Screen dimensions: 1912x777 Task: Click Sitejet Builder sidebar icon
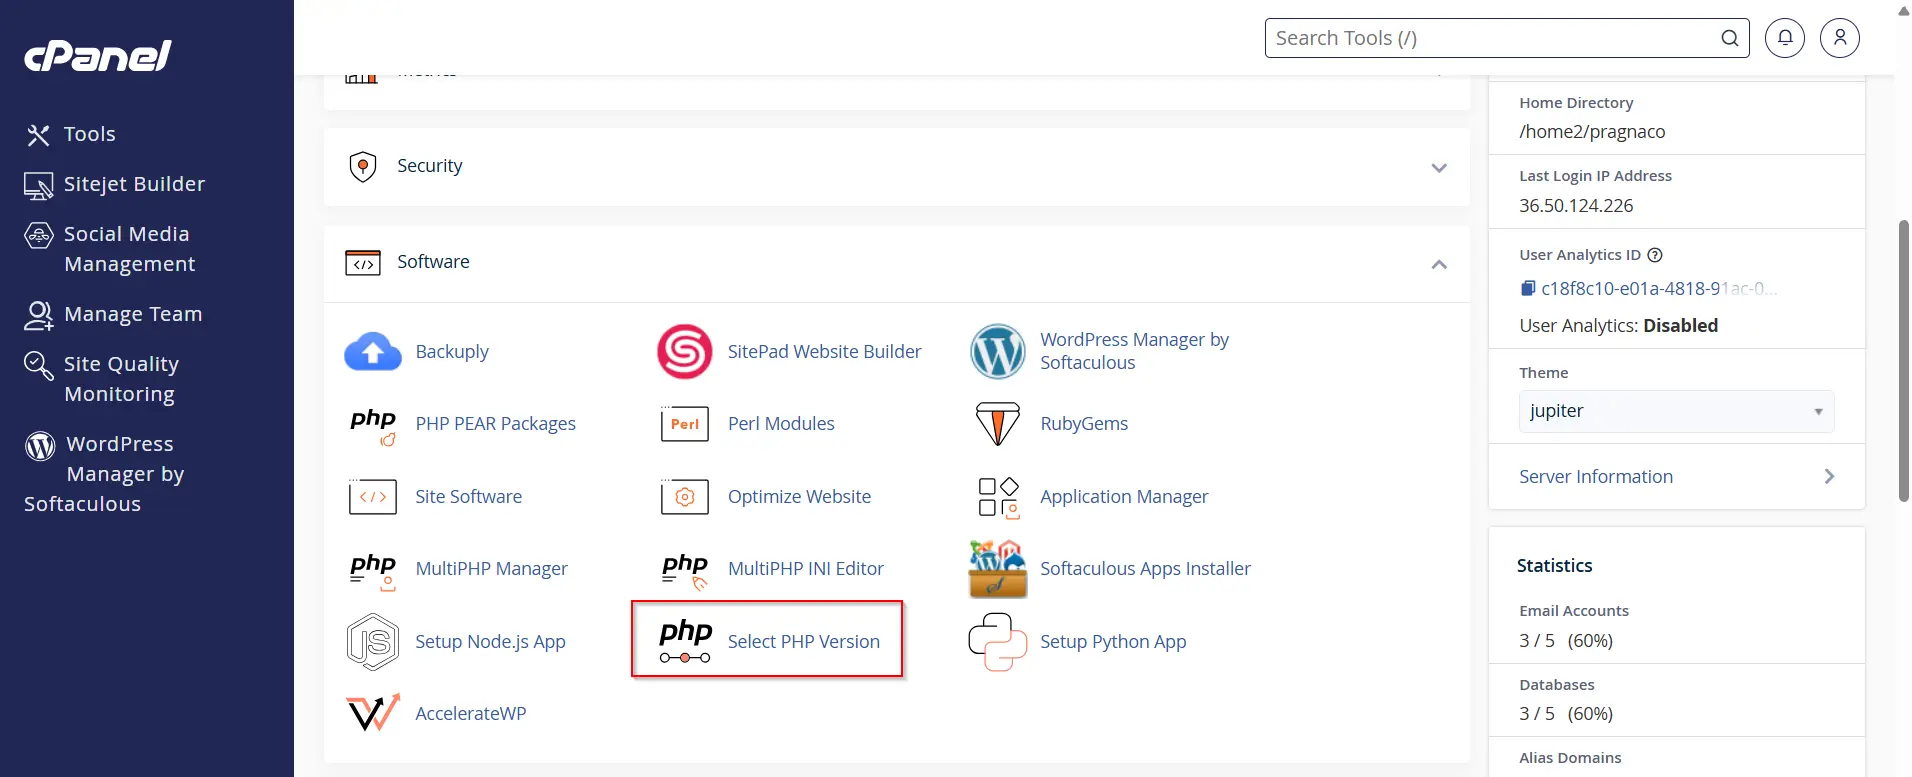point(38,185)
